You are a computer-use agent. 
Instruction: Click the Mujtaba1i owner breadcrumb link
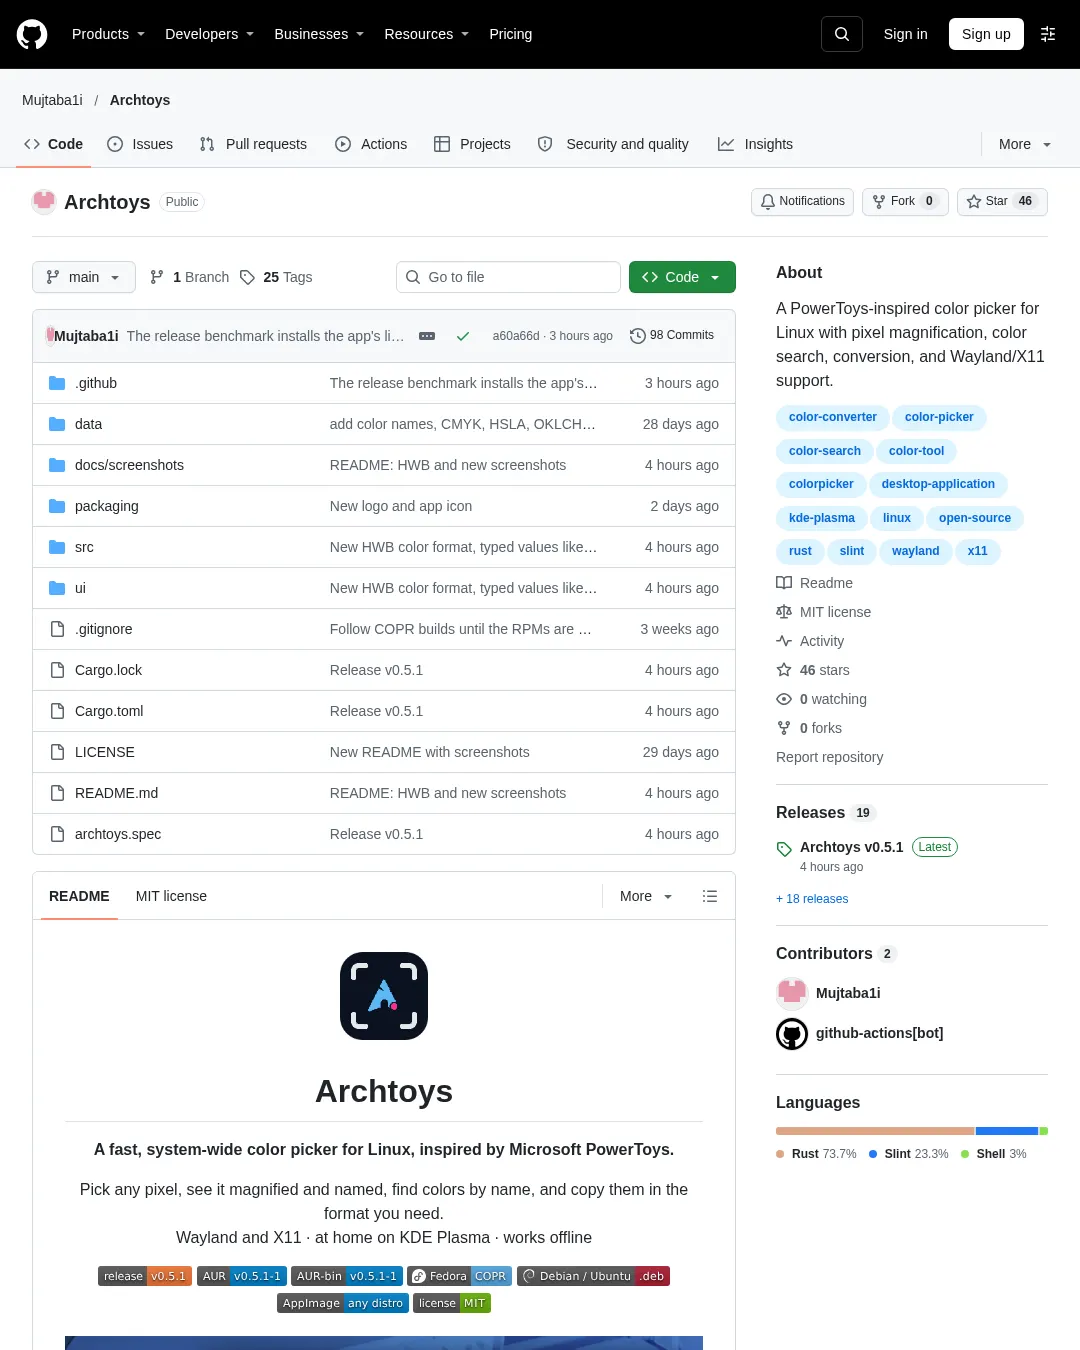(52, 100)
